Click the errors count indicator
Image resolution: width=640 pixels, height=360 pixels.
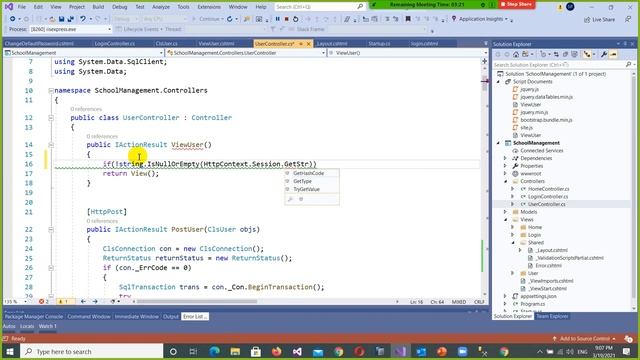[44, 302]
